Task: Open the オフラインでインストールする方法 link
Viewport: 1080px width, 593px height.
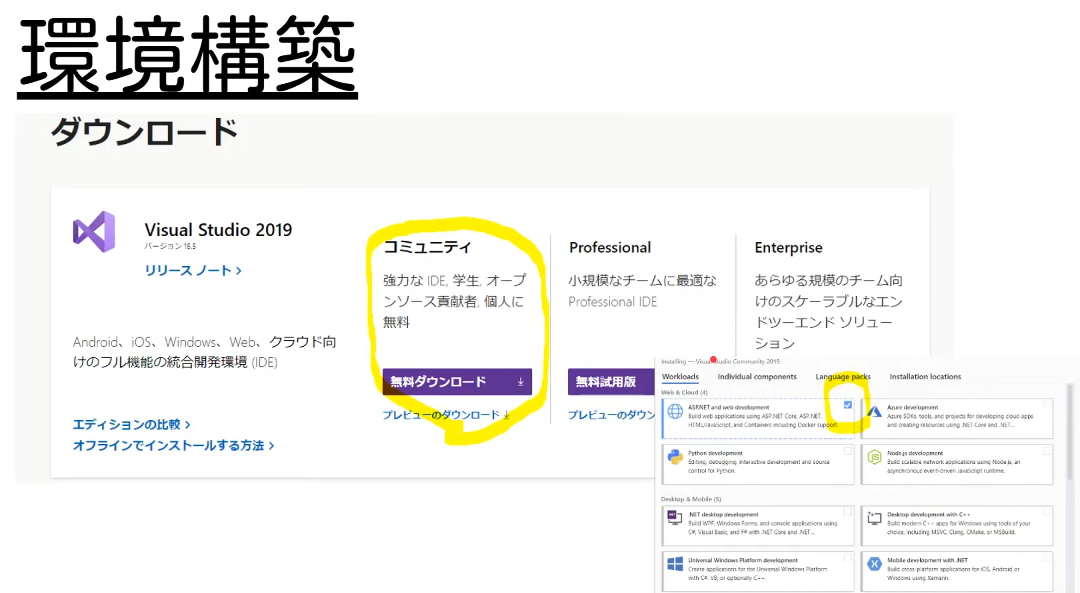Action: pyautogui.click(x=174, y=446)
